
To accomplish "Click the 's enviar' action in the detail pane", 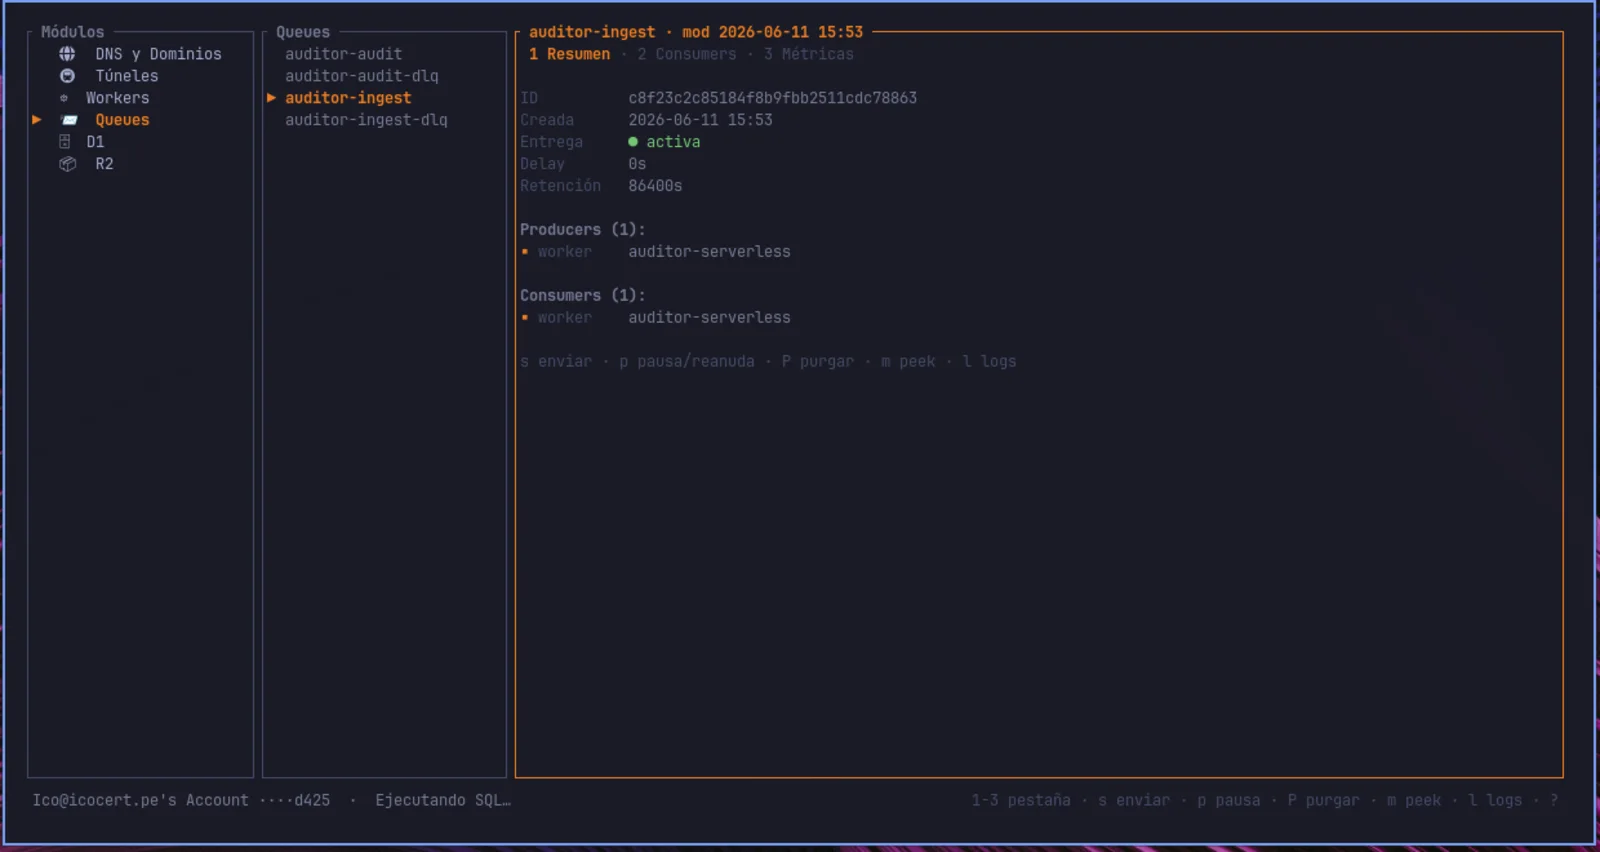I will coord(556,361).
